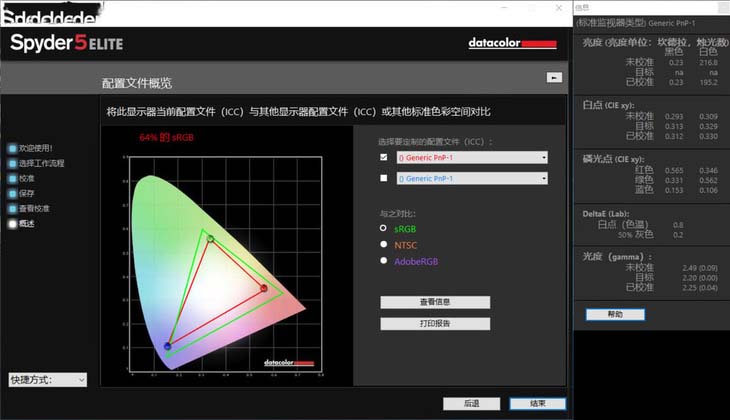Screen dimensions: 730x420
Task: Click the 校准 step indicator icon
Action: pos(13,178)
